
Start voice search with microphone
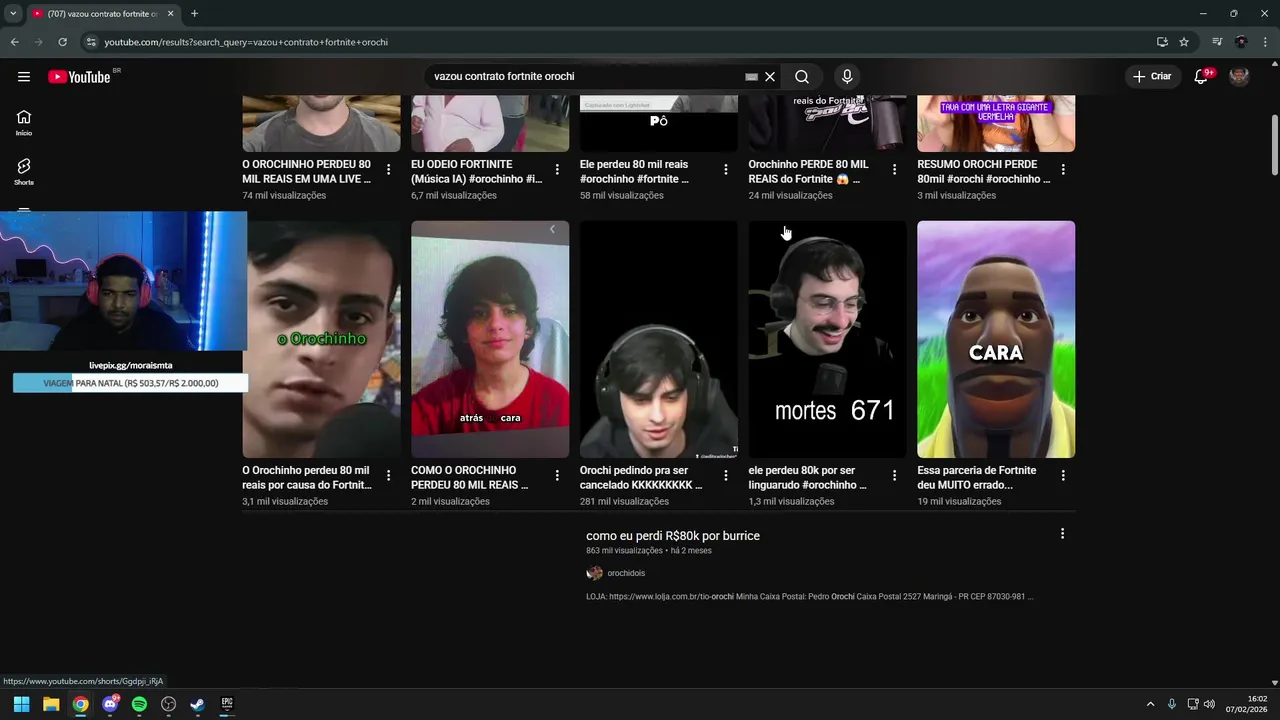[x=847, y=77]
